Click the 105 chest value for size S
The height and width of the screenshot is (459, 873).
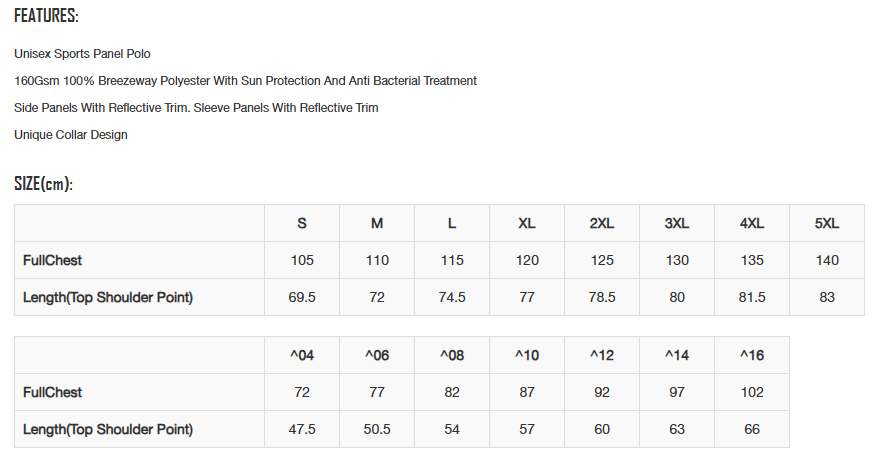302,260
